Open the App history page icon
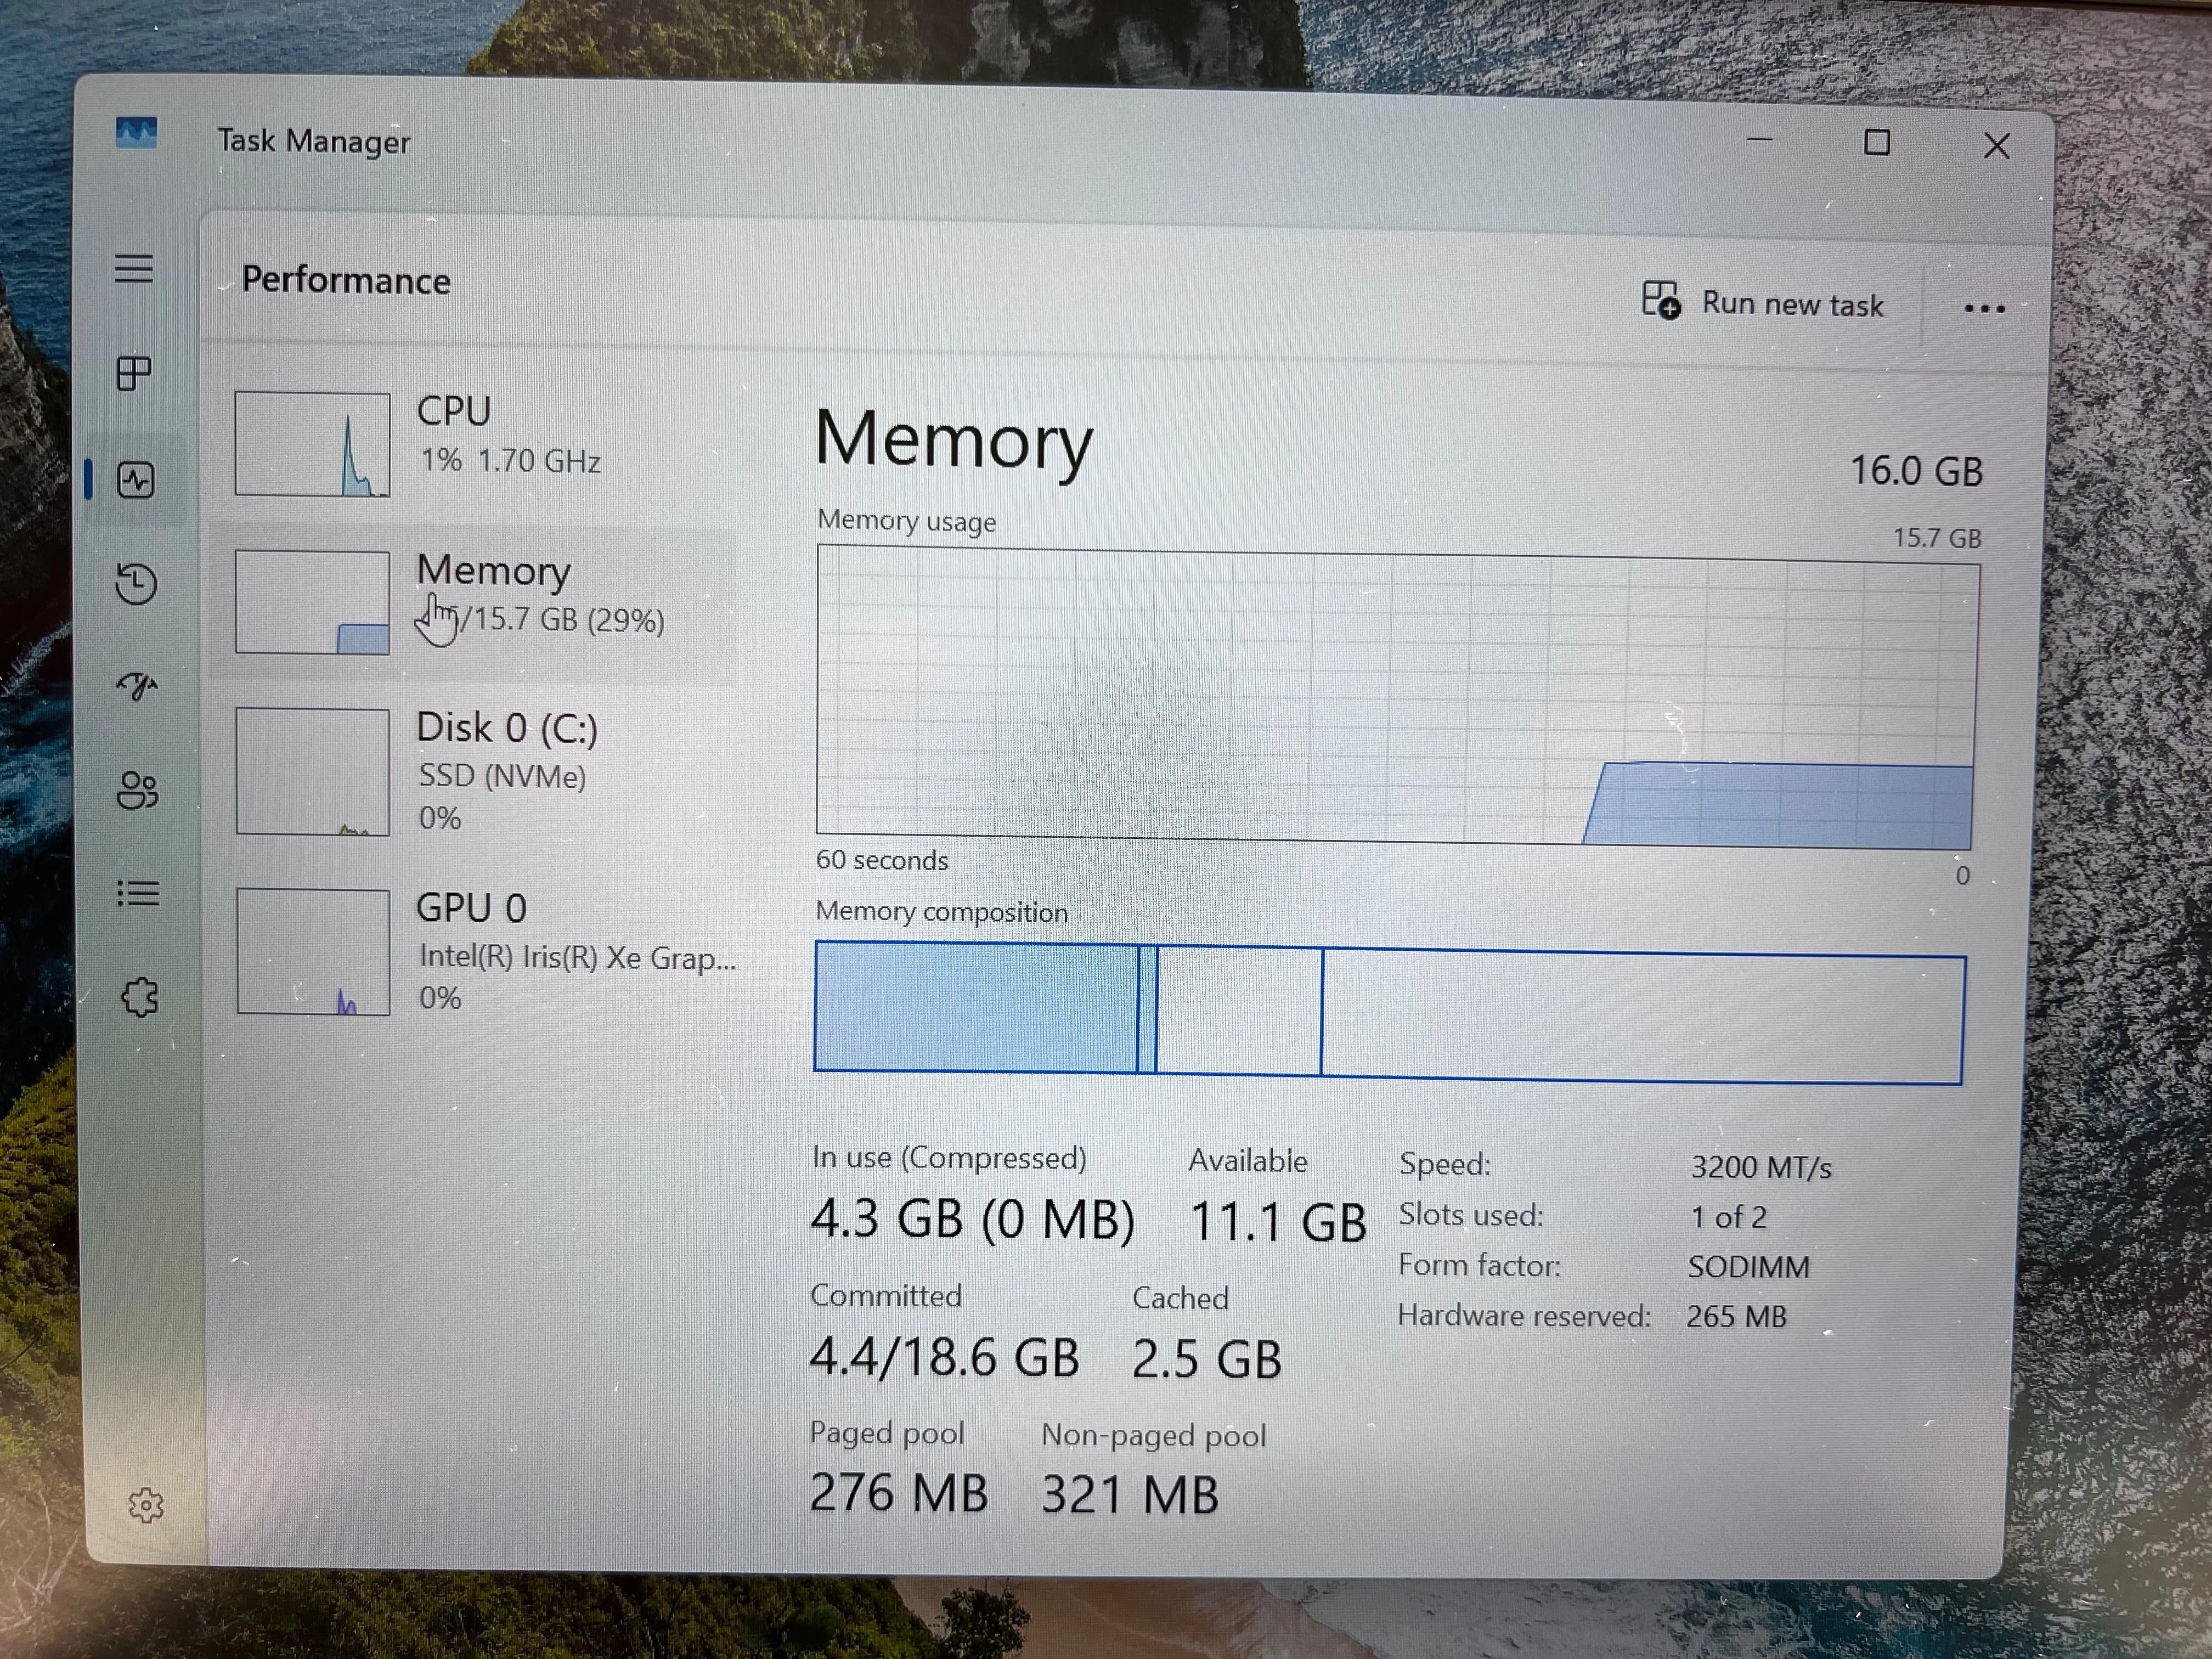The width and height of the screenshot is (2212, 1659). tap(136, 584)
